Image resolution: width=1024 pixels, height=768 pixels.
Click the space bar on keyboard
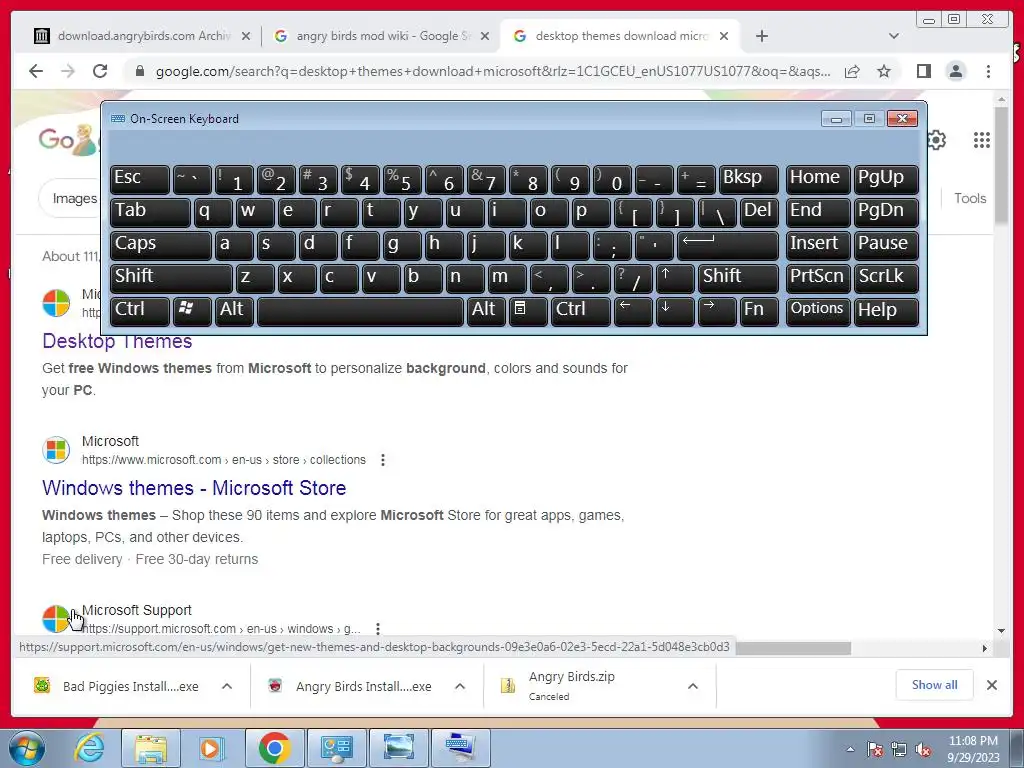pyautogui.click(x=360, y=311)
